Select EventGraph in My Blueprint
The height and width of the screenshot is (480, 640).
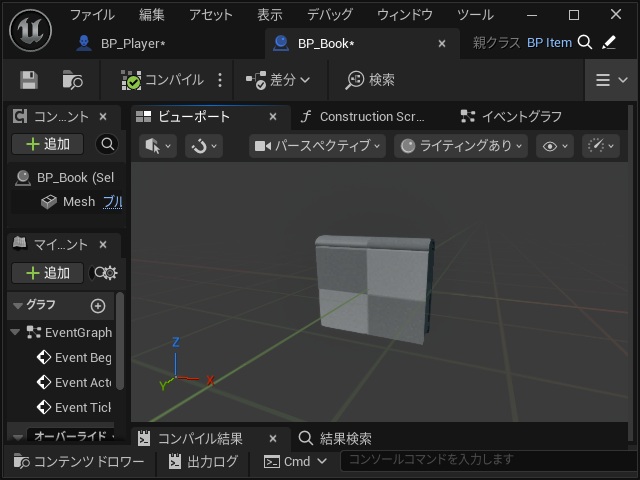coord(69,333)
